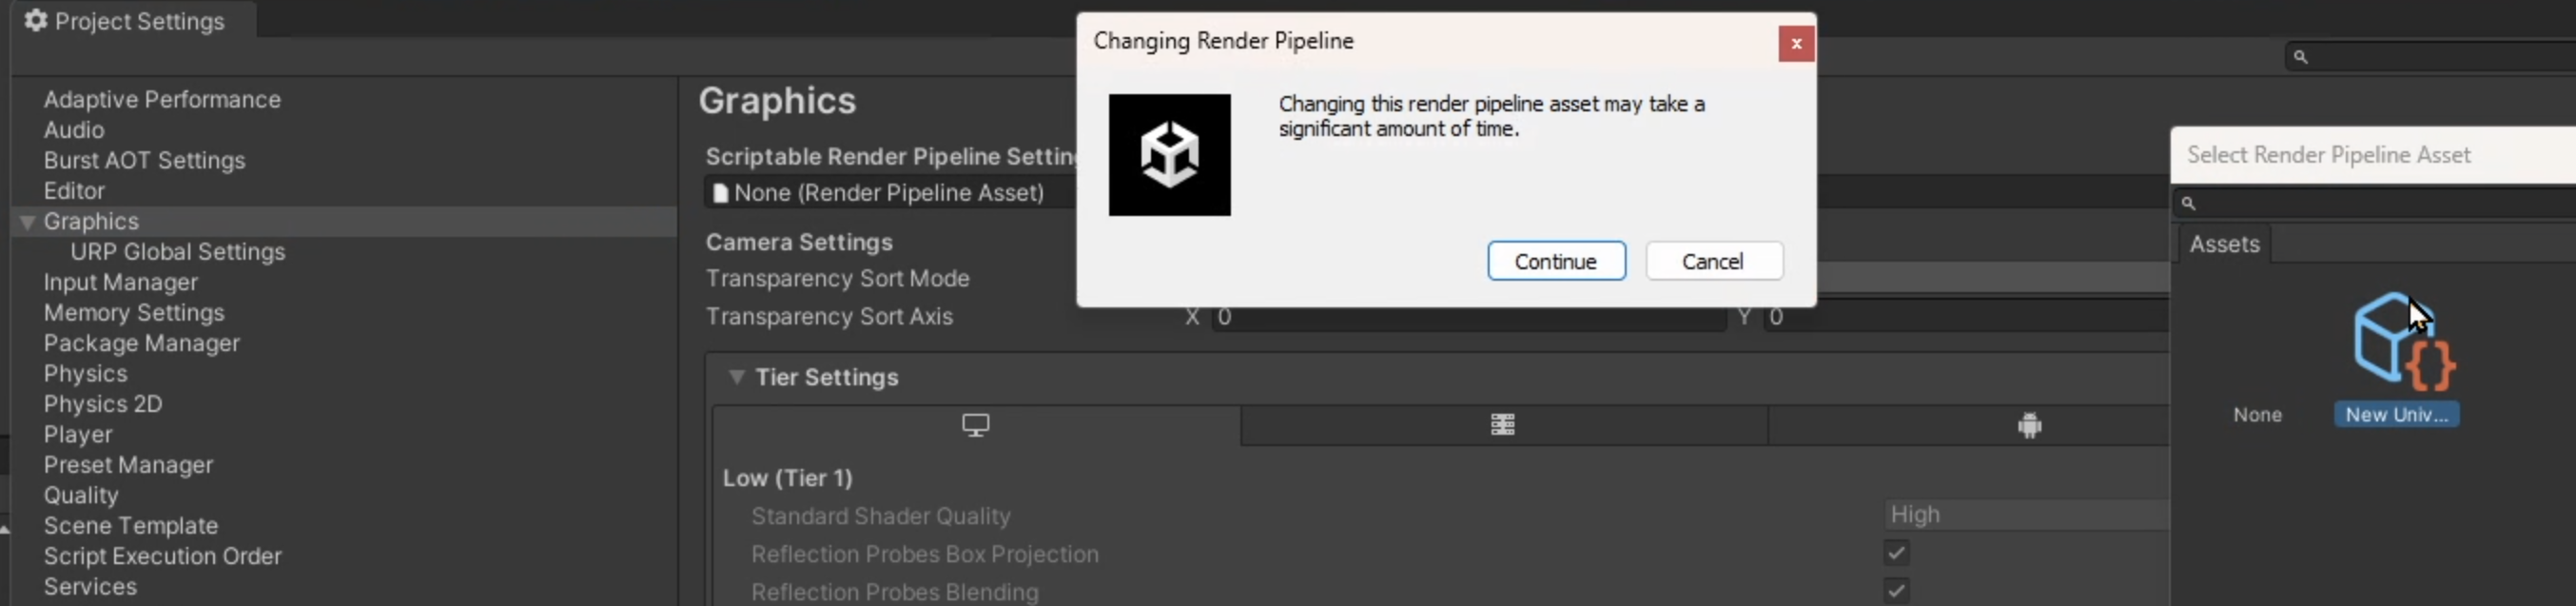Collapse the Tier Settings foldout
Viewport: 2576px width, 606px height.
tap(737, 377)
